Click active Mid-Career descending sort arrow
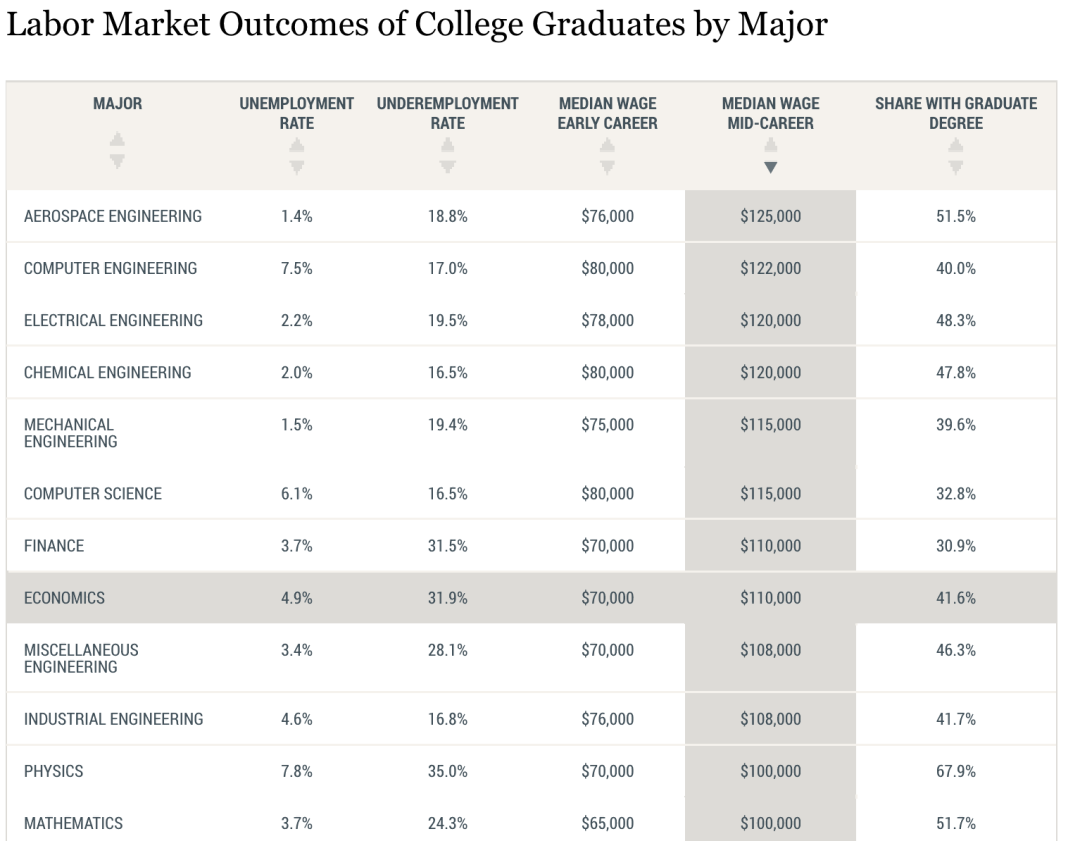The width and height of the screenshot is (1080, 841). pyautogui.click(x=770, y=166)
